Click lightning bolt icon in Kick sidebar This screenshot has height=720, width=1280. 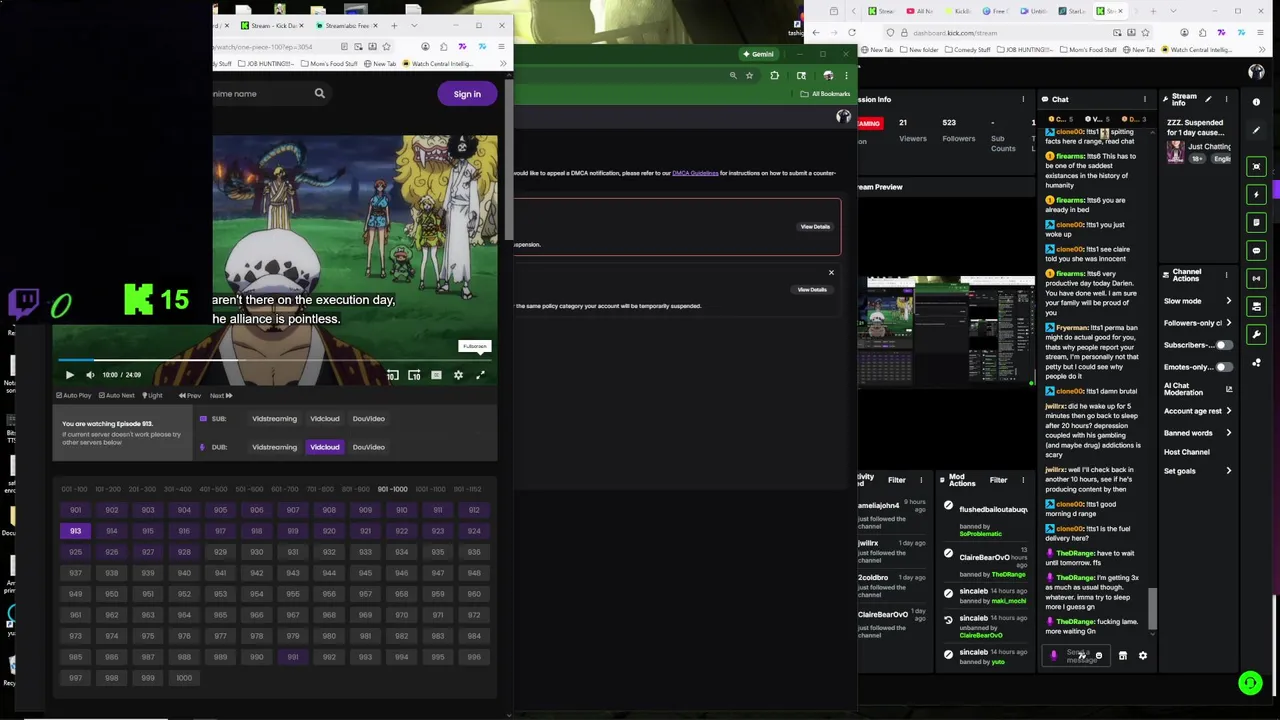(1257, 194)
